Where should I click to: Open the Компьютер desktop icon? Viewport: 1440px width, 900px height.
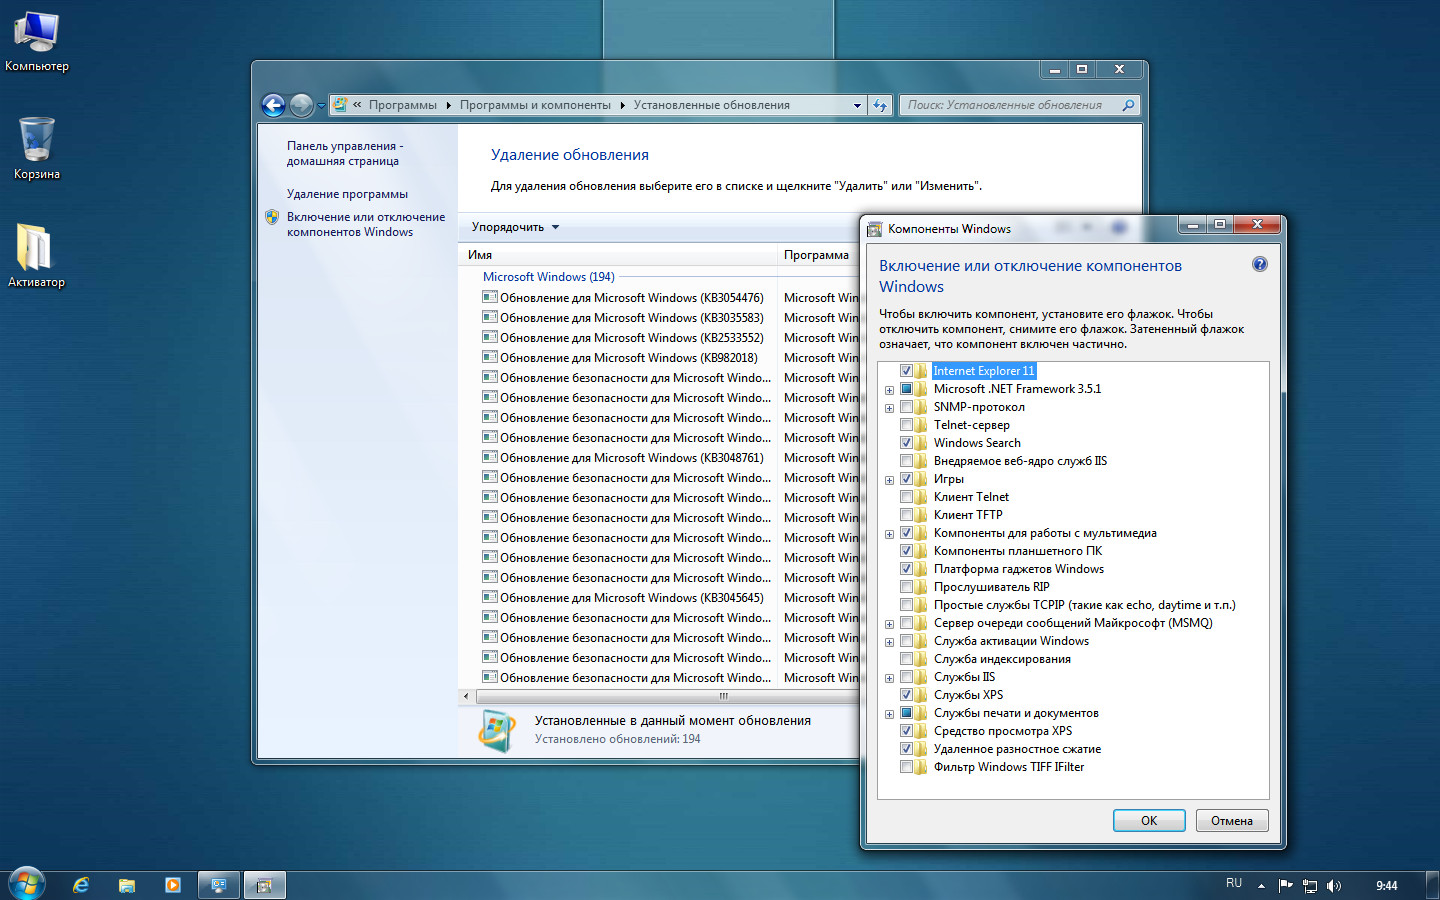pos(37,42)
